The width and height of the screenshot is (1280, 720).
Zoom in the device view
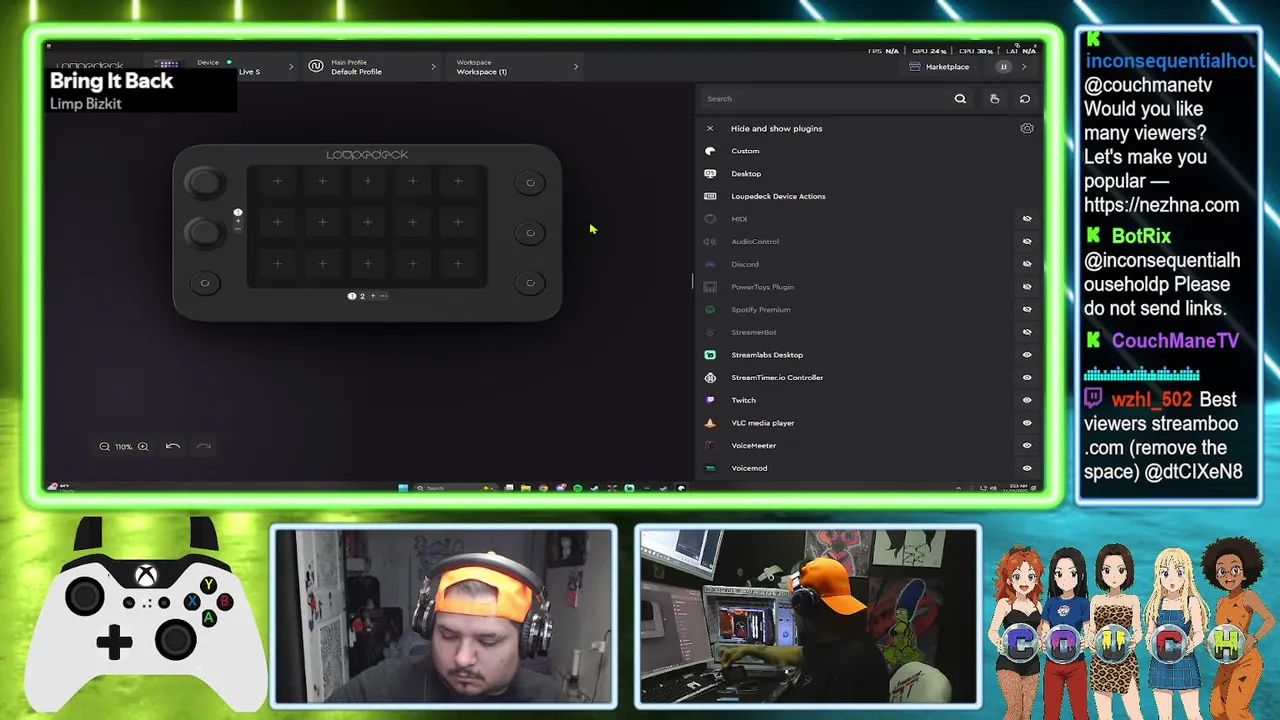[x=143, y=447]
